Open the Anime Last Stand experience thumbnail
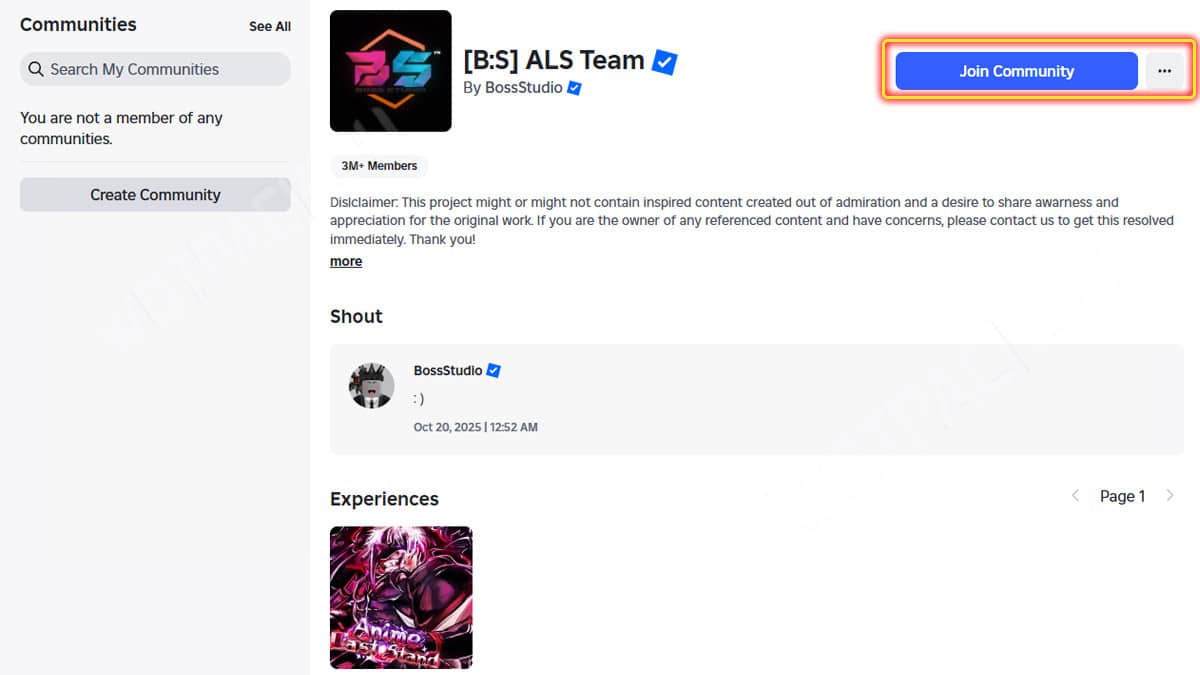1200x675 pixels. click(401, 598)
